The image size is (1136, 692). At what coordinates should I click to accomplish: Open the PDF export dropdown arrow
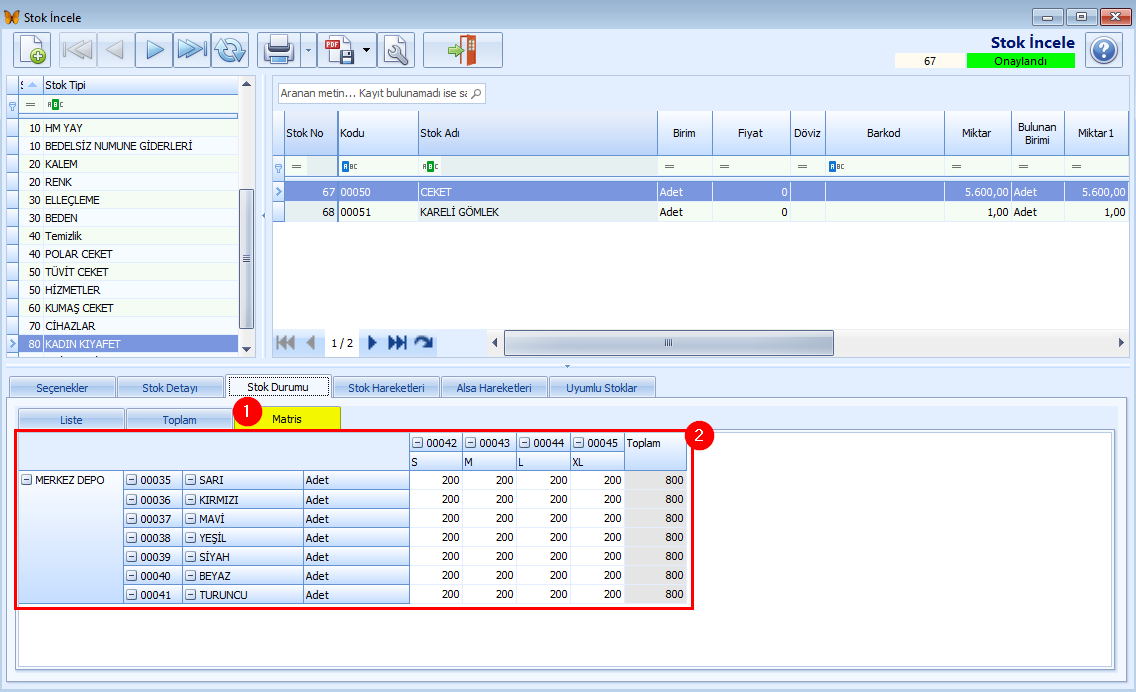pyautogui.click(x=368, y=50)
